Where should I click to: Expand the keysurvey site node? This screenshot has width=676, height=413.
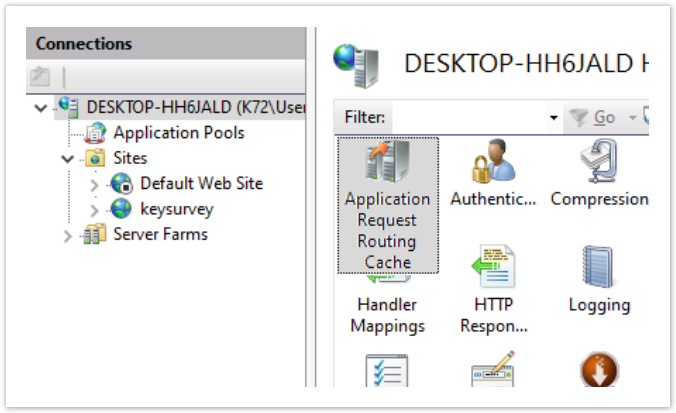coord(94,210)
